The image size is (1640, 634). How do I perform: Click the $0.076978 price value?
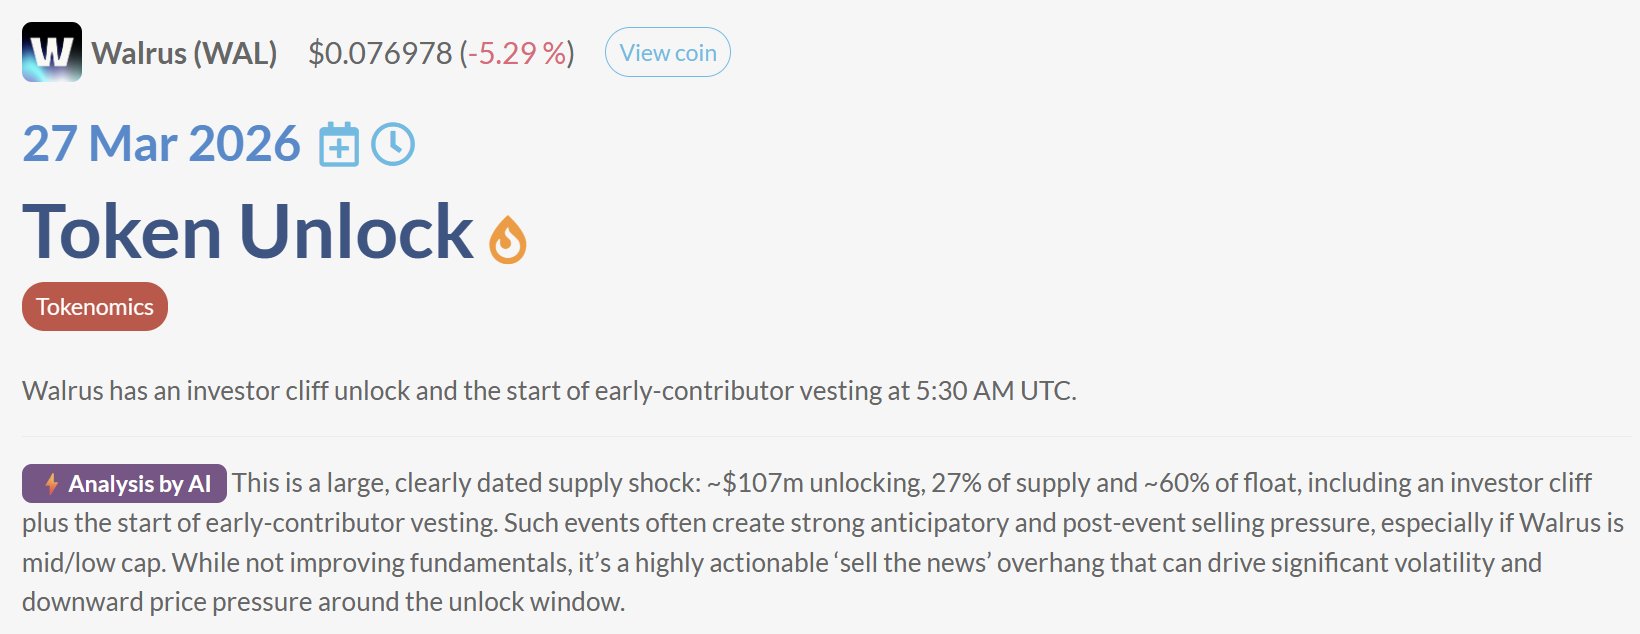[380, 53]
